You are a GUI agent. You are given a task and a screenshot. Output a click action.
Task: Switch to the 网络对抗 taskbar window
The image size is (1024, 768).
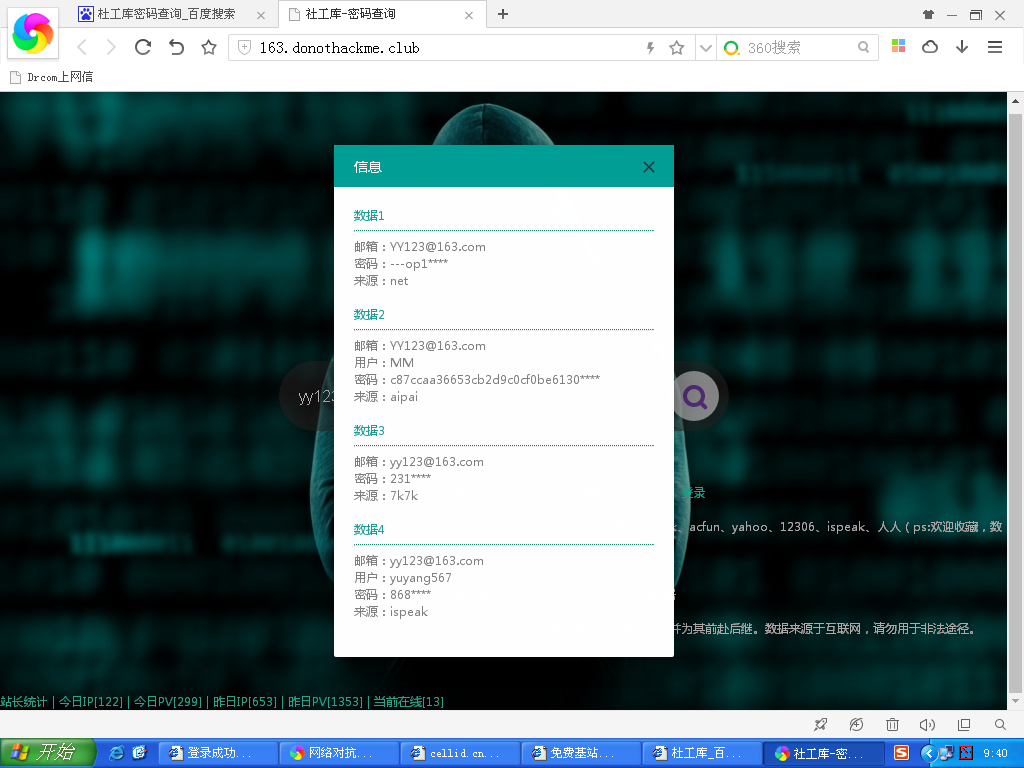(338, 753)
